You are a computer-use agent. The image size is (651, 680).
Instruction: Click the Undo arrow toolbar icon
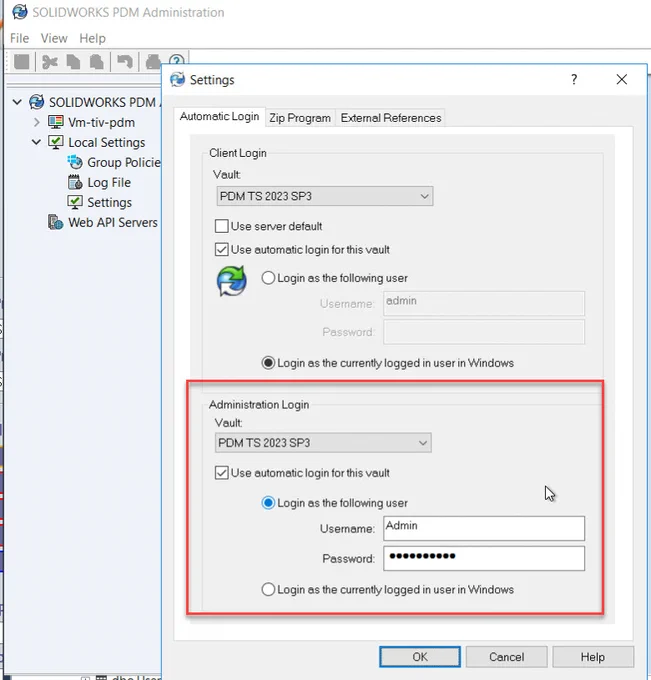(125, 62)
